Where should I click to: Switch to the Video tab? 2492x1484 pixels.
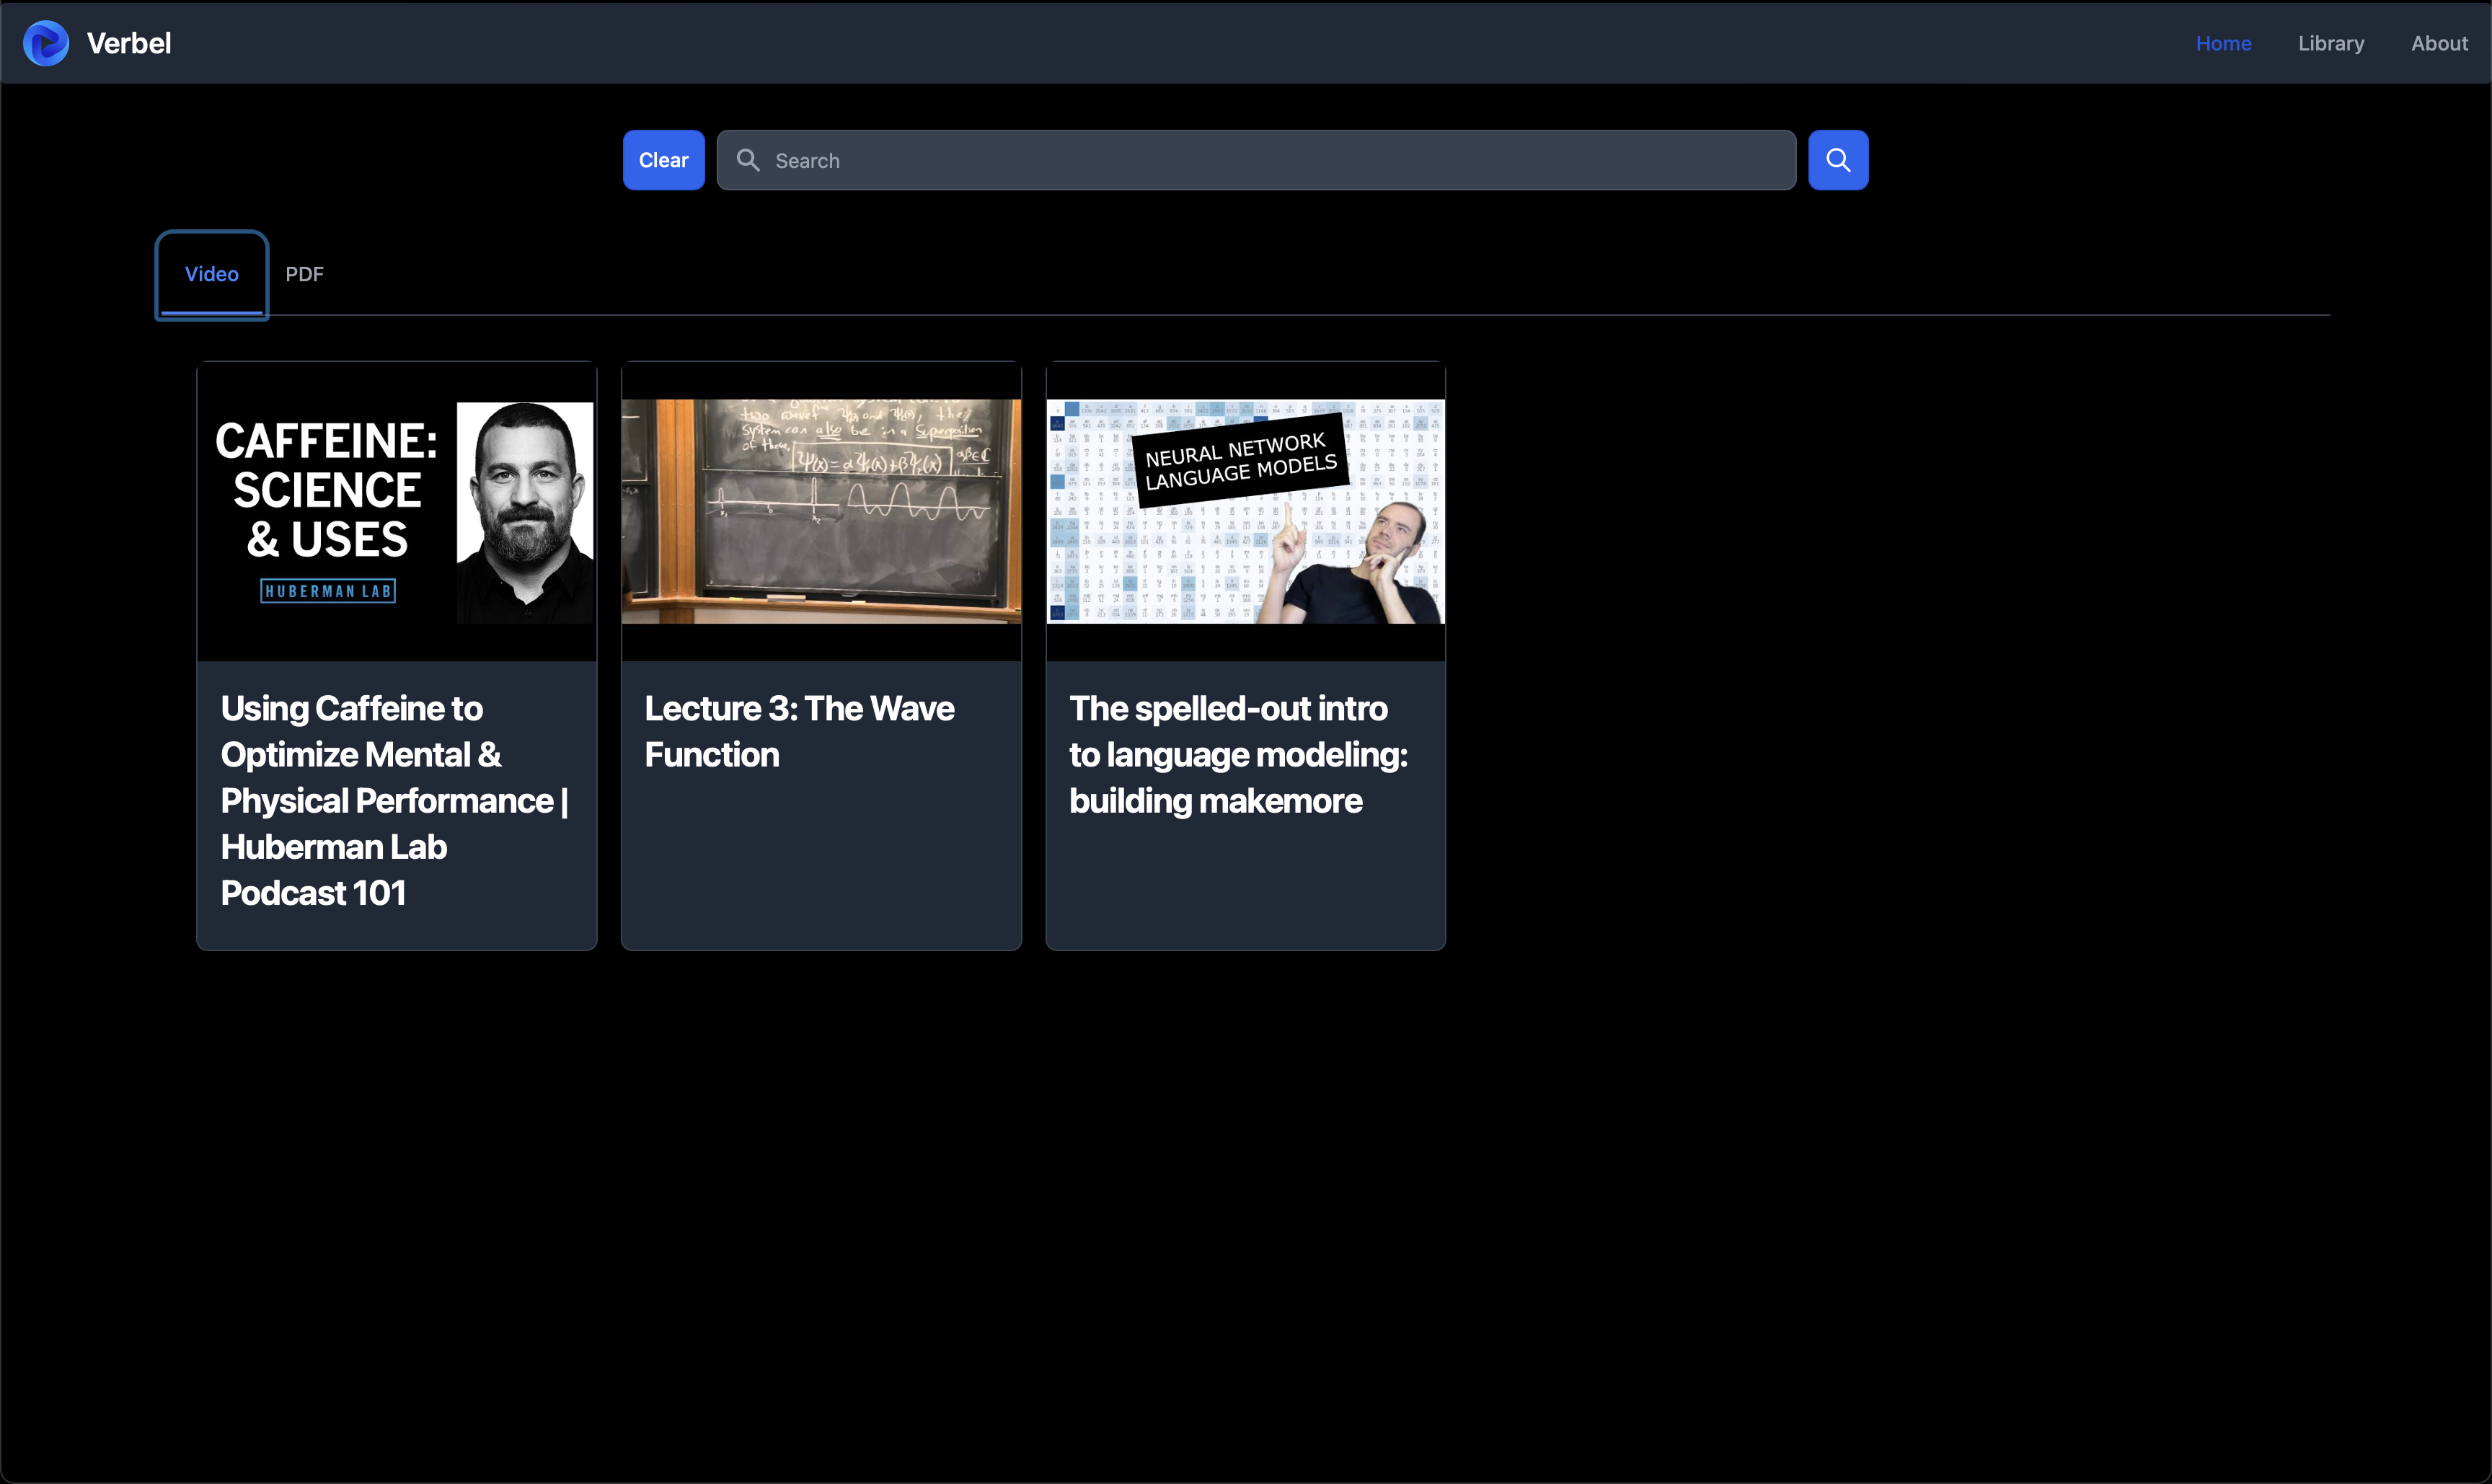[211, 274]
